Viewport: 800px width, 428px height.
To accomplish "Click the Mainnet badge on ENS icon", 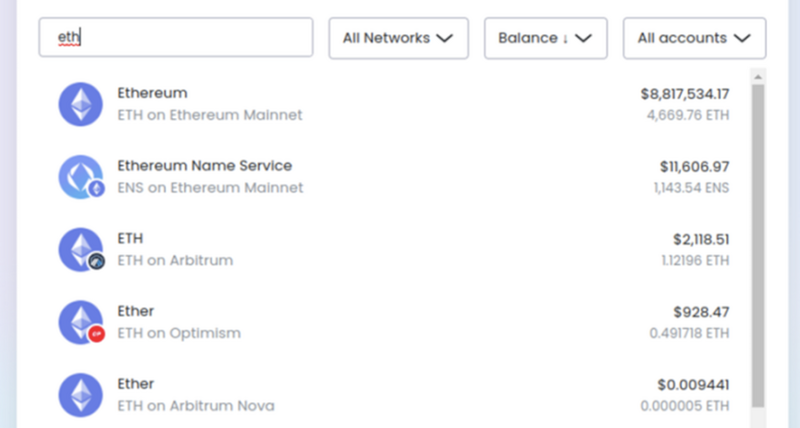I will pos(96,189).
